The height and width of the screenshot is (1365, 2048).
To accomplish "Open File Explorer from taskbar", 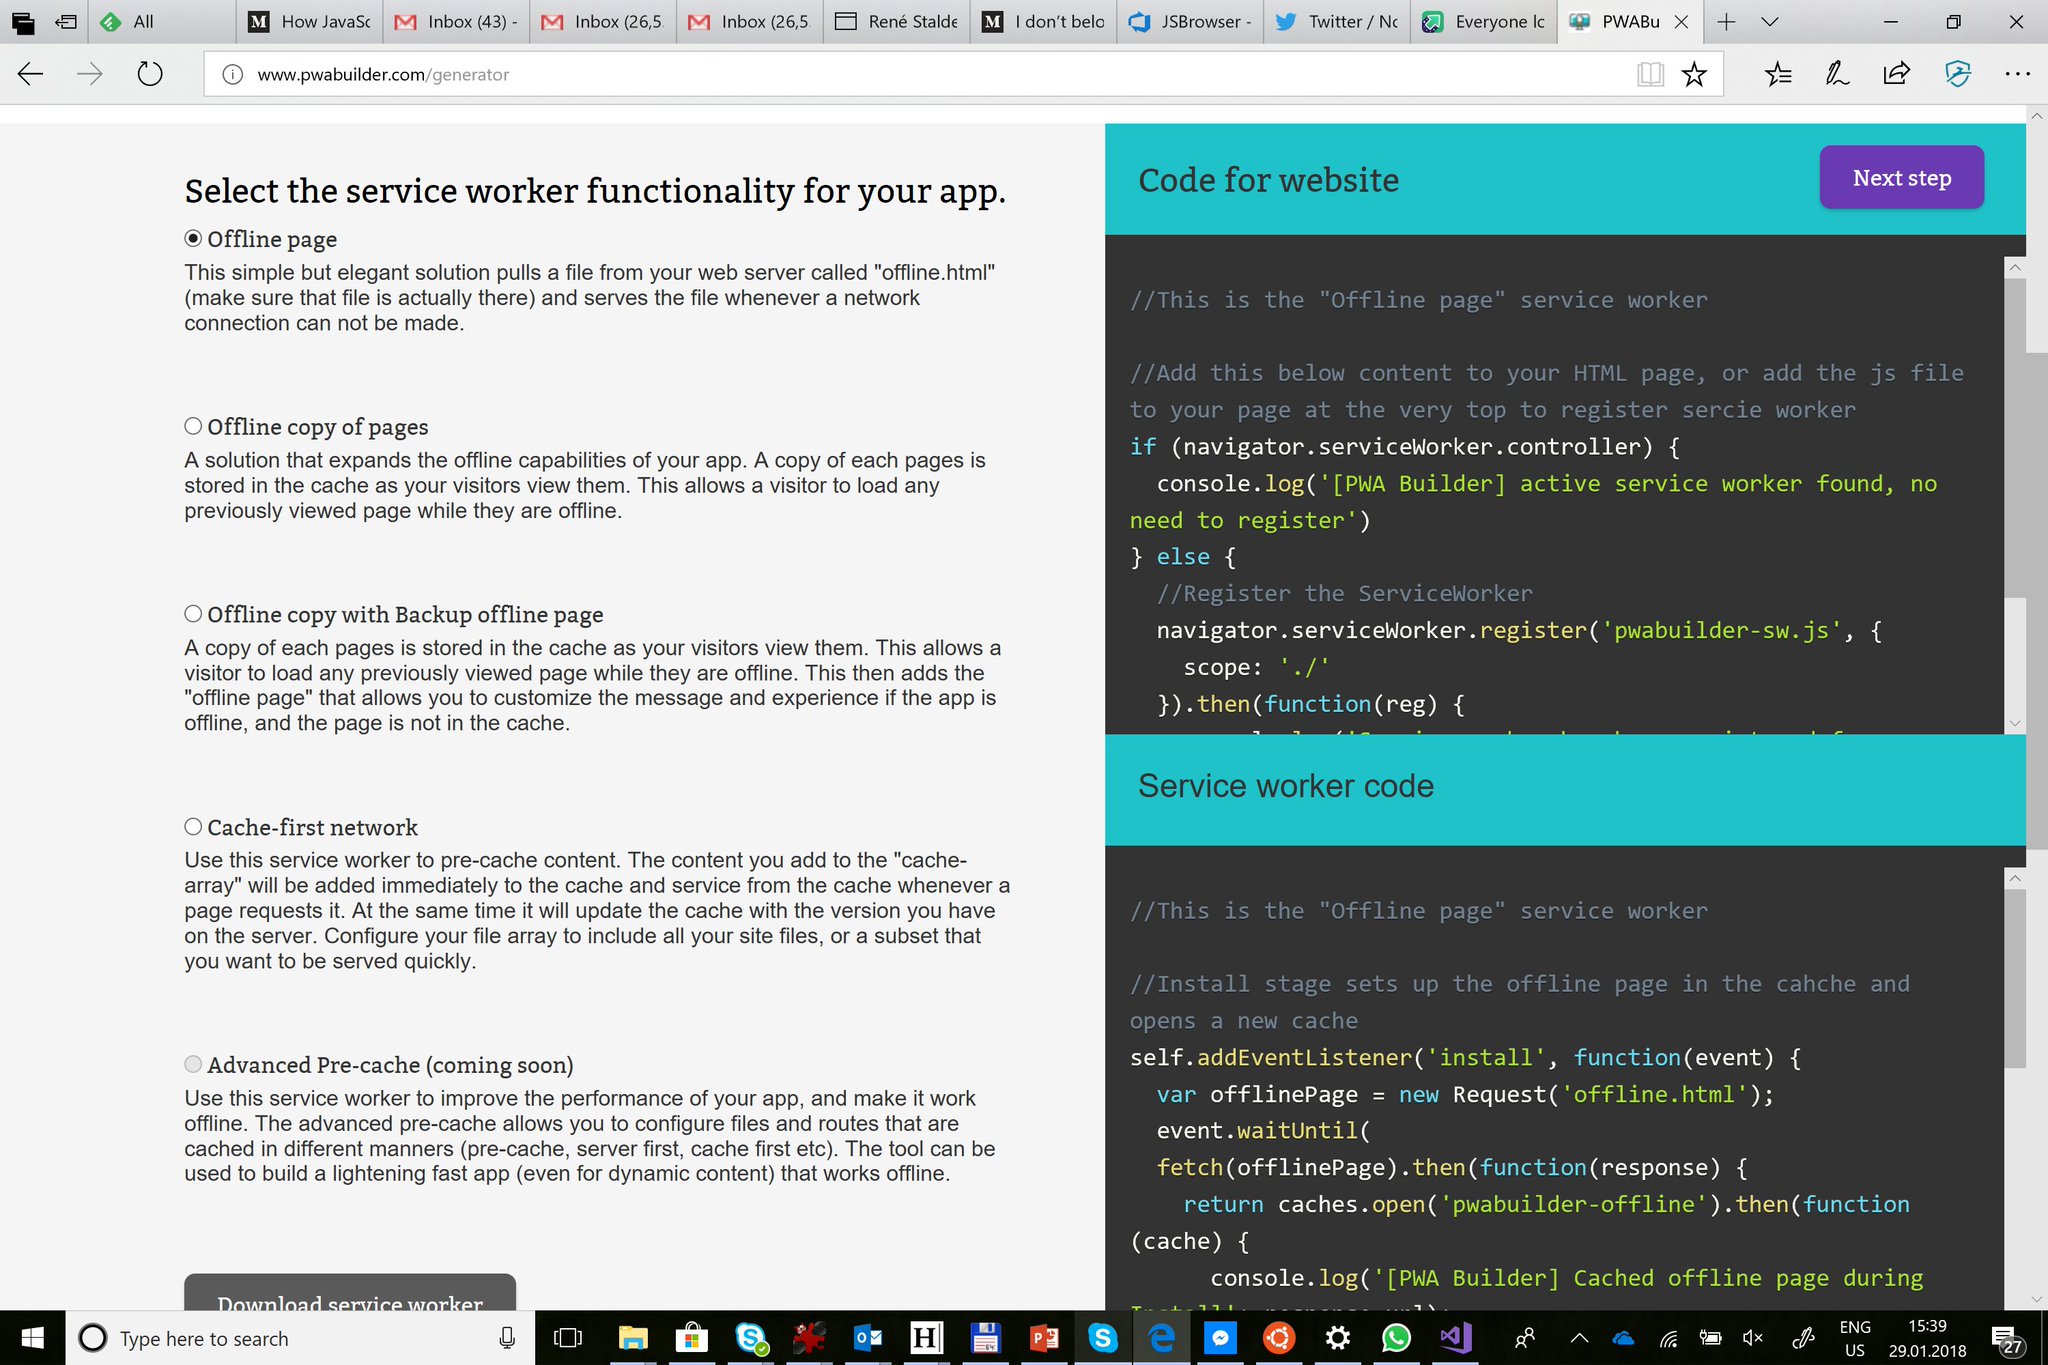I will click(632, 1338).
